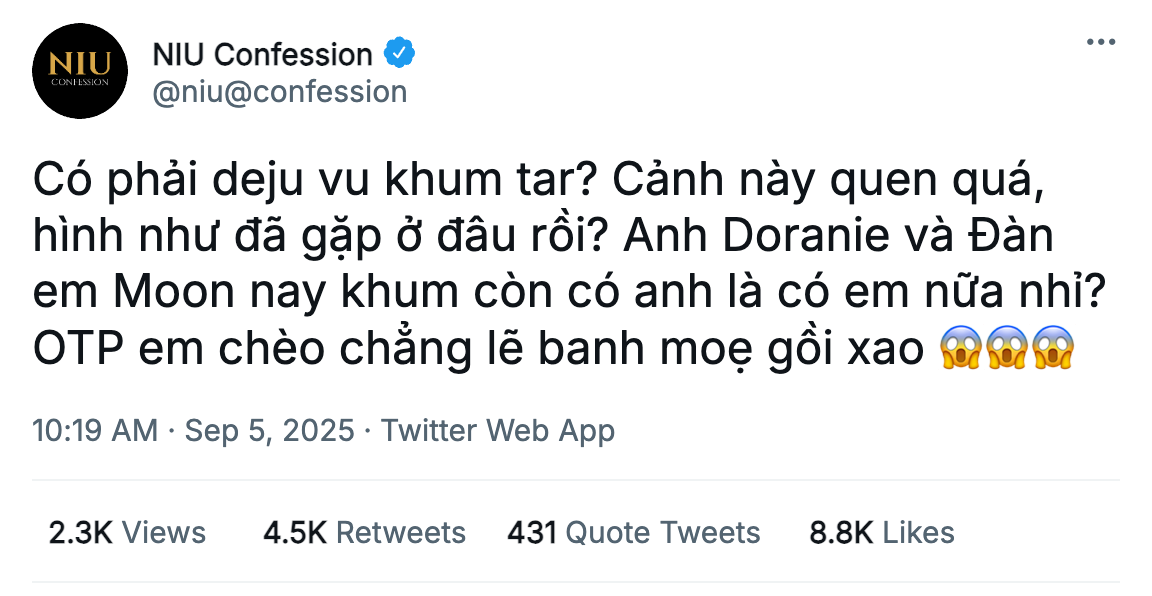Click the Sep 5, 2025 date
Screen dimensions: 1152x596
[270, 431]
